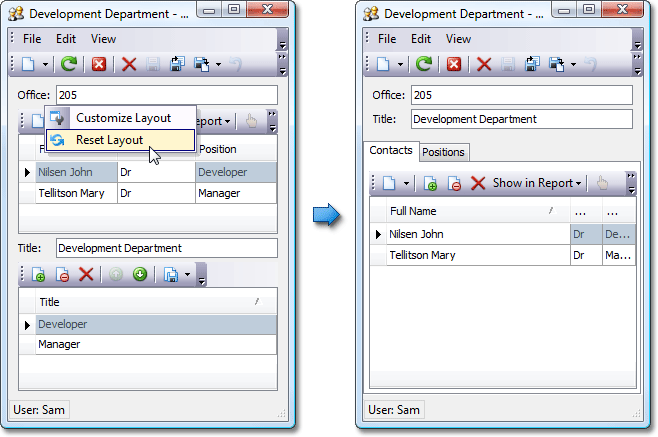Select Reset Layout in the context menu
Screen dimensions: 658x437
[x=120, y=140]
